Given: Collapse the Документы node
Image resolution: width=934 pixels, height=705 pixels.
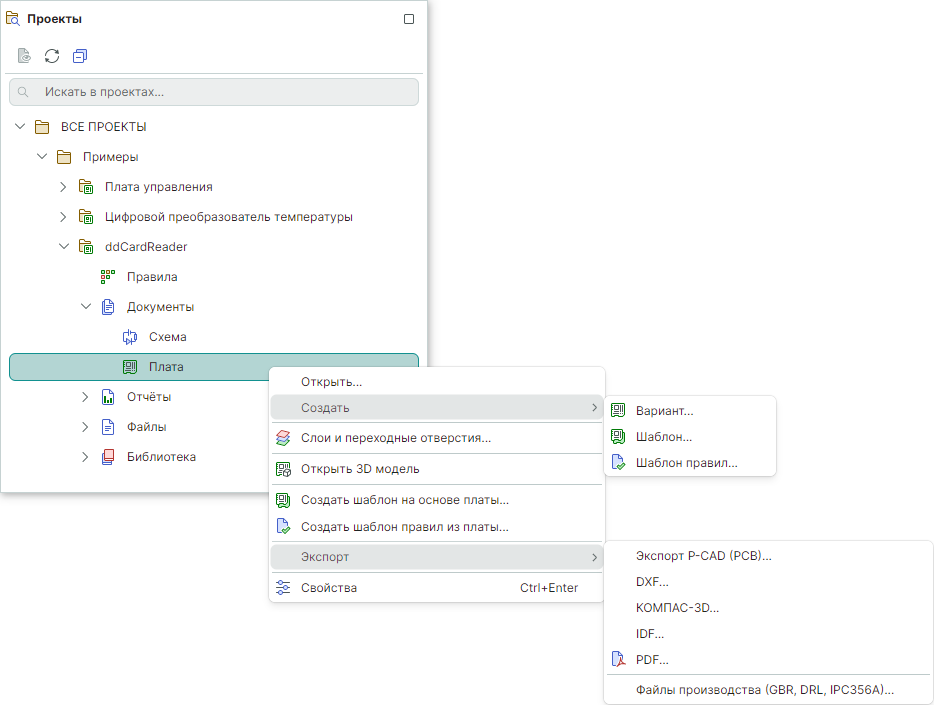Looking at the screenshot, I should (85, 307).
